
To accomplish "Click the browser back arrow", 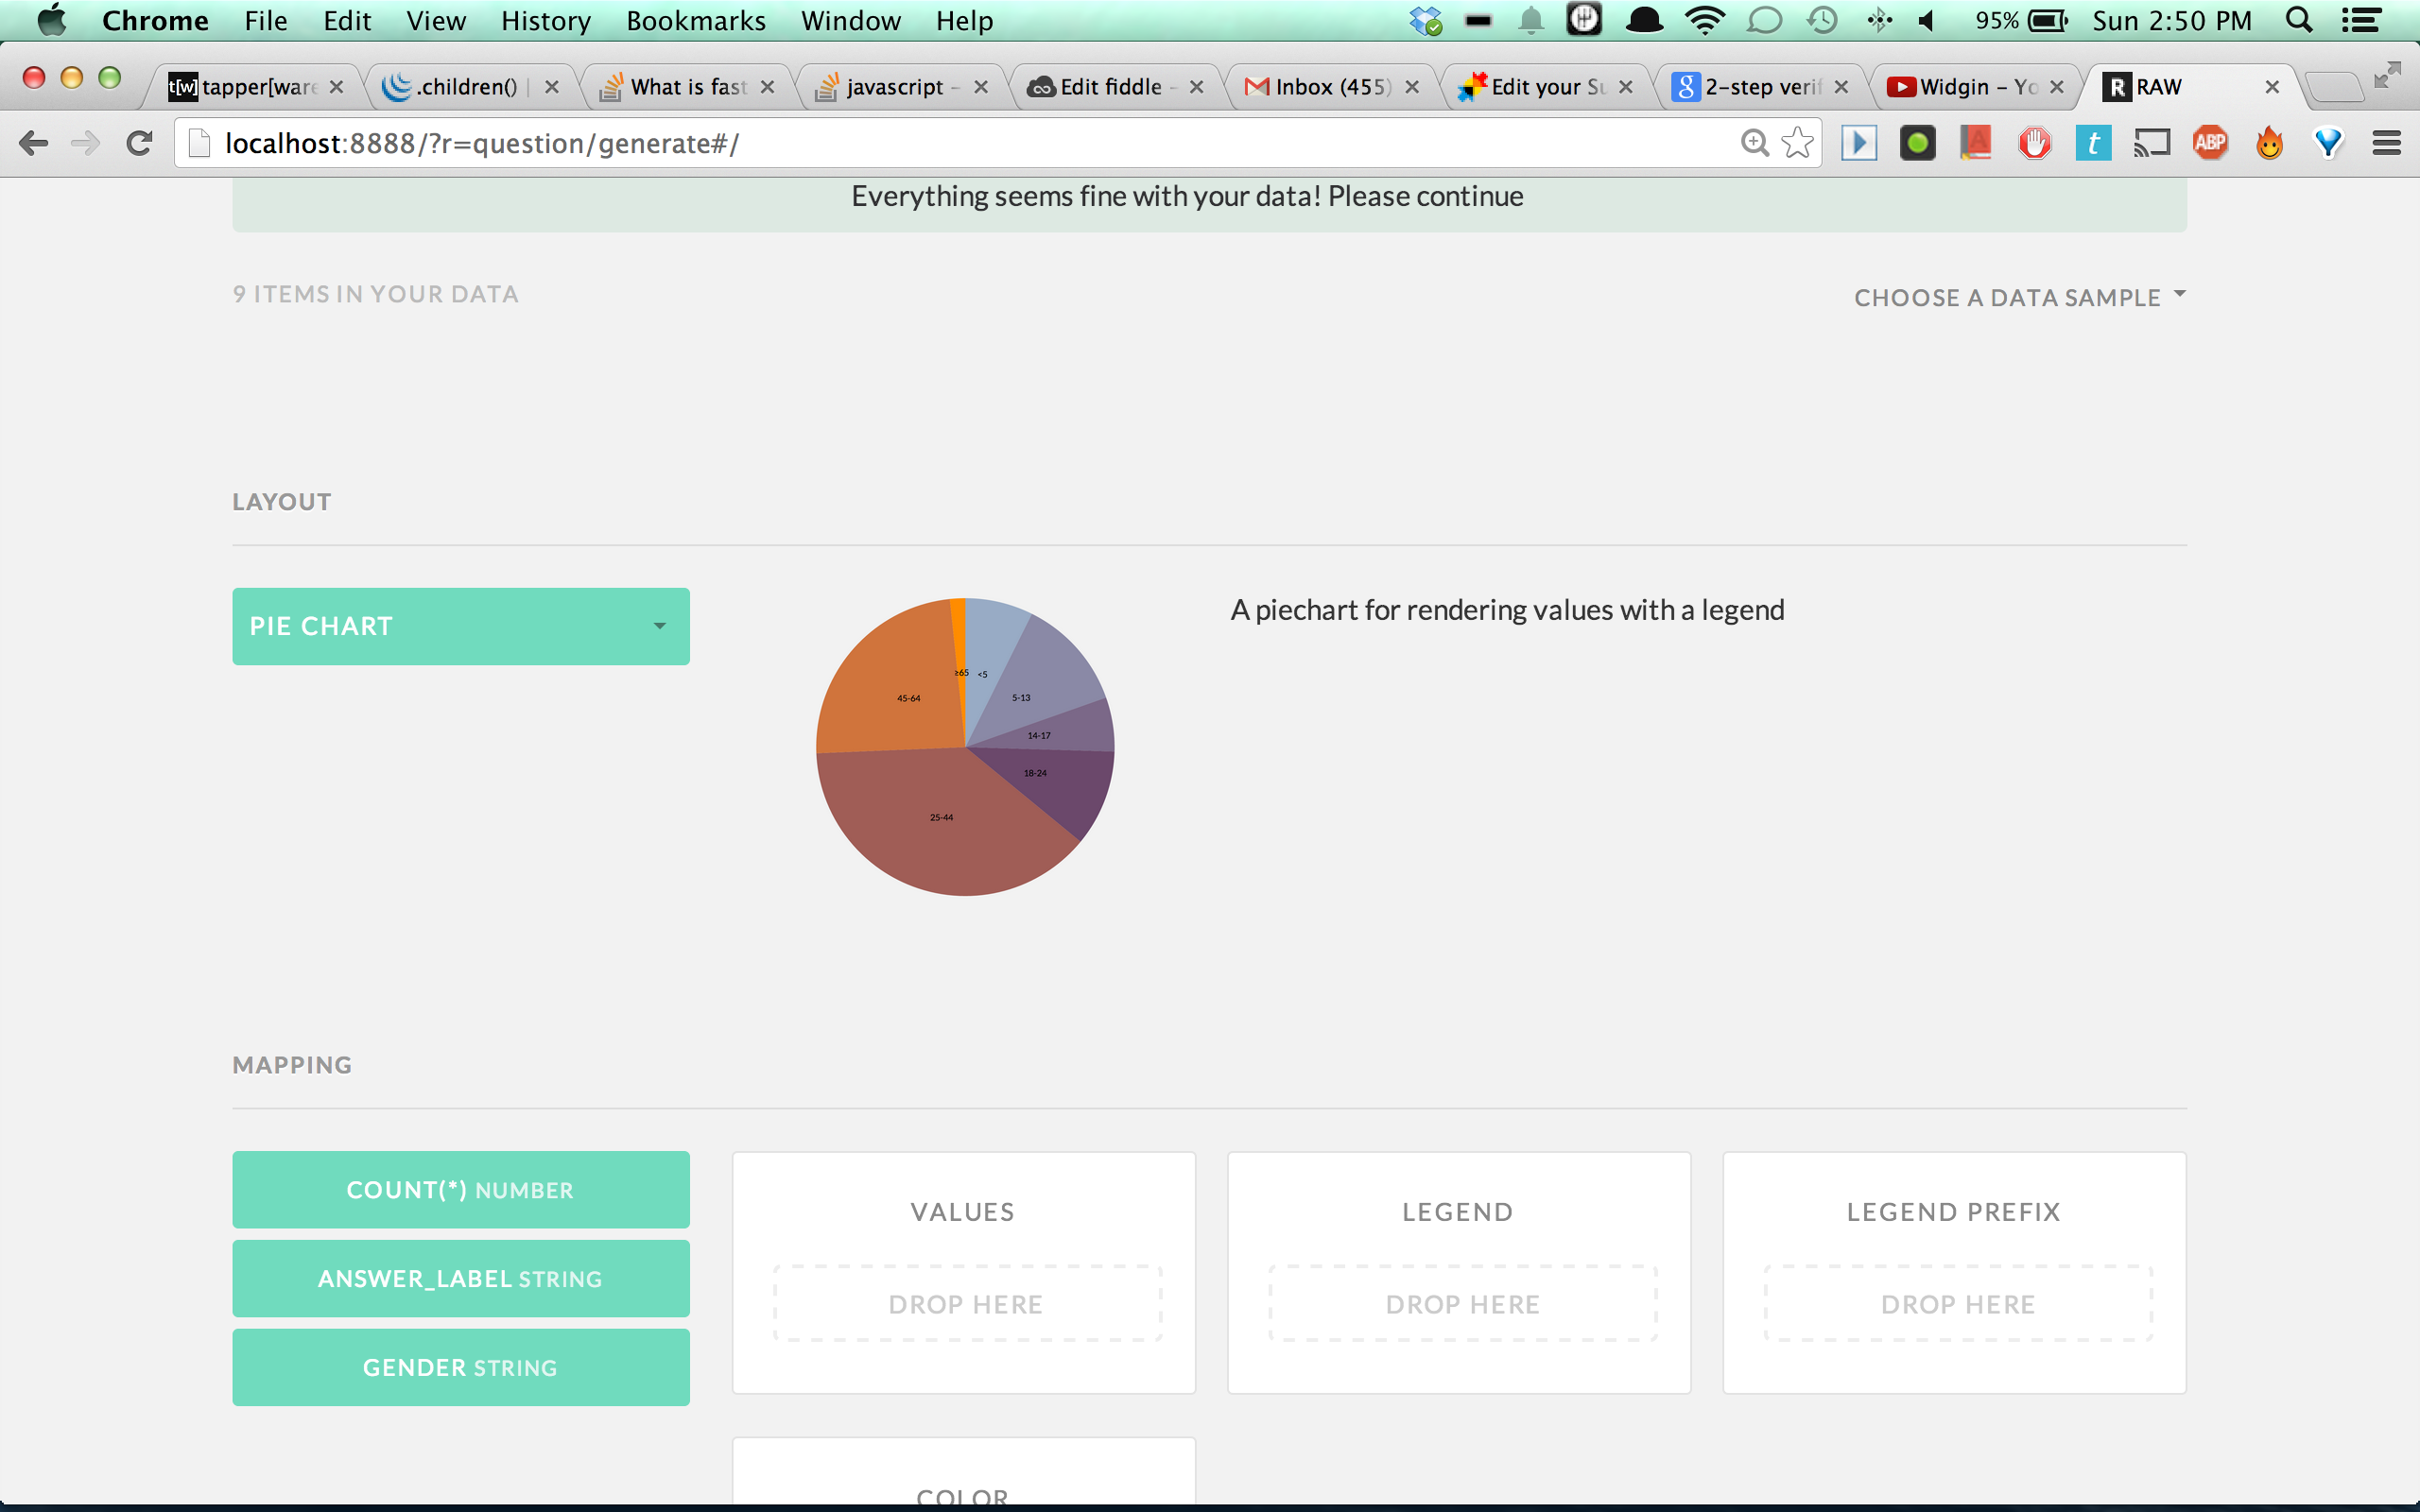I will click(34, 143).
